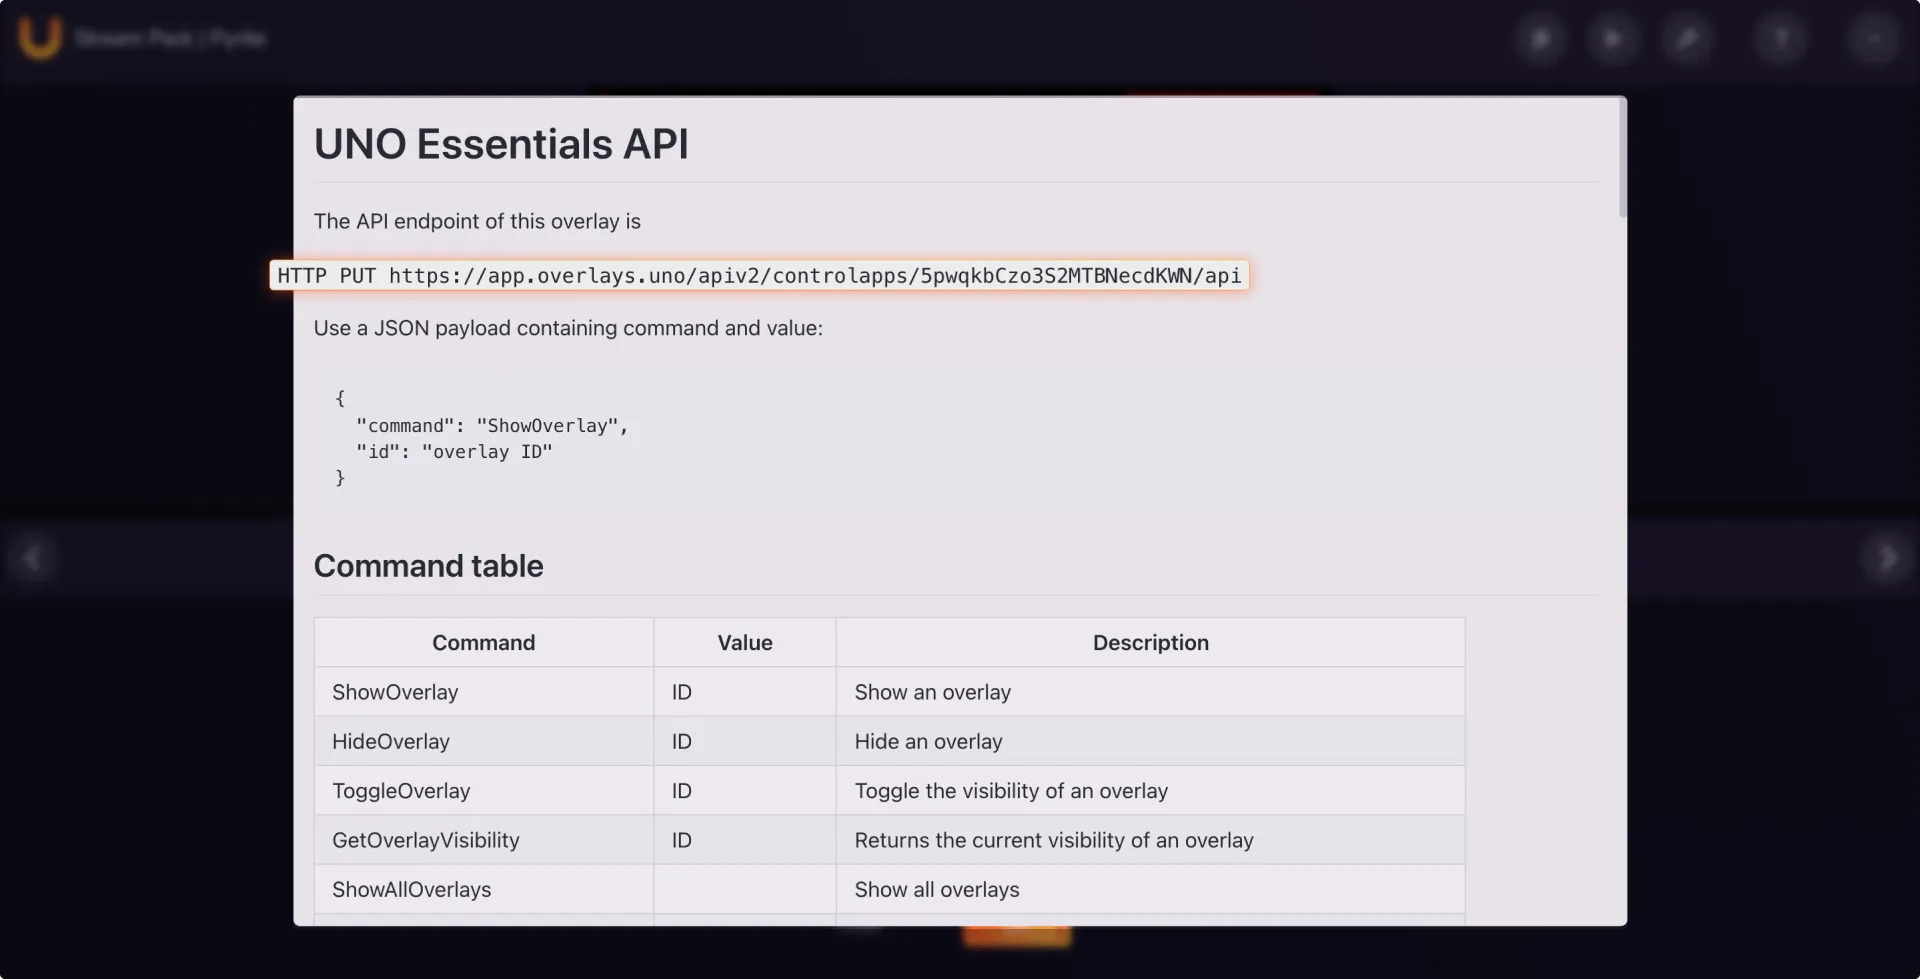
Task: Click the ID value in GetOverlayVisibility row
Action: click(682, 840)
